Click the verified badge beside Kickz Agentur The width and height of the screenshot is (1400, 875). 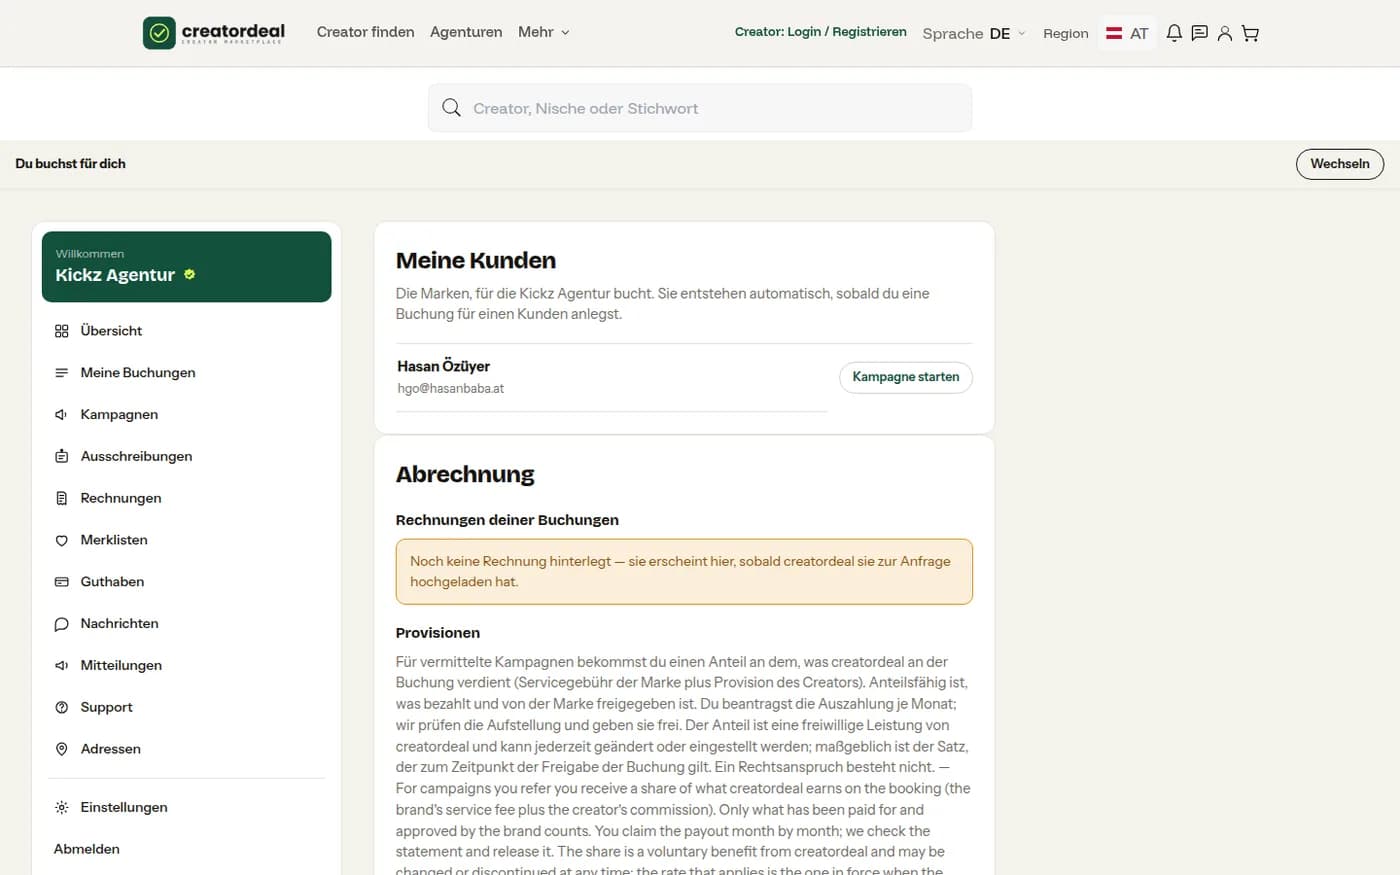(189, 274)
